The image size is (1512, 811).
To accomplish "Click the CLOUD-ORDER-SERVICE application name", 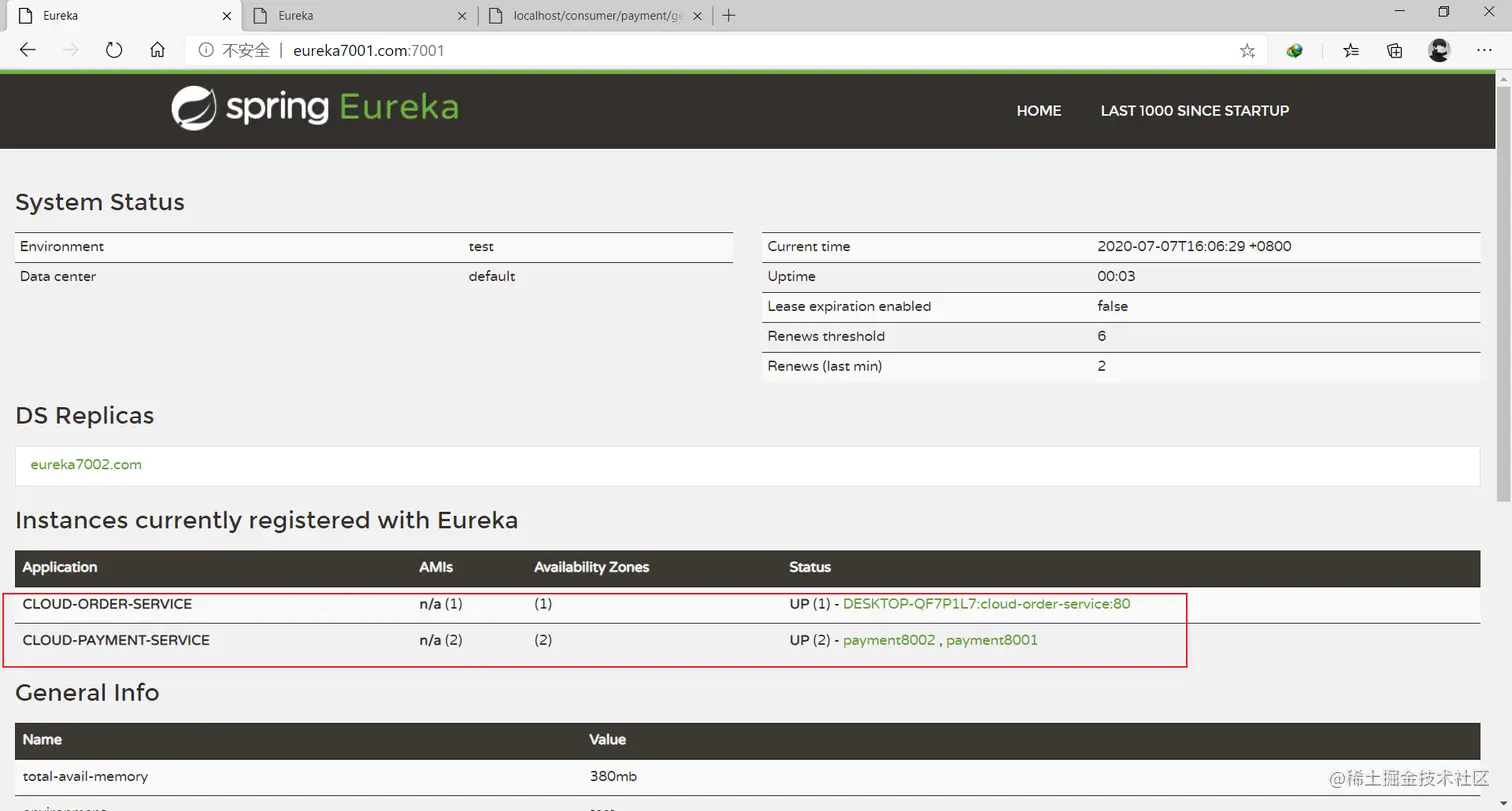I will [x=107, y=604].
